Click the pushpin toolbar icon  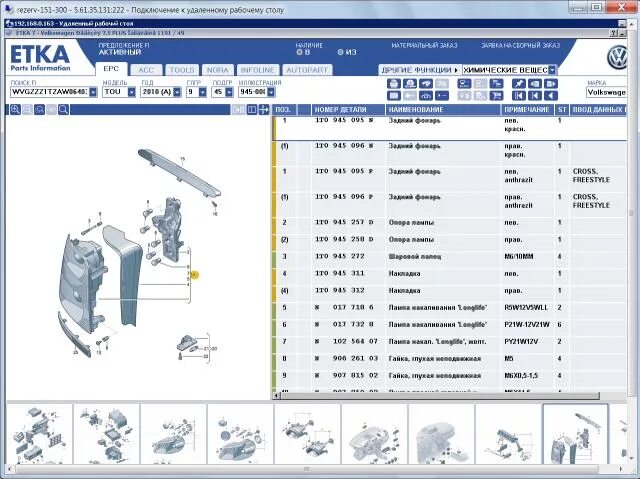[519, 84]
